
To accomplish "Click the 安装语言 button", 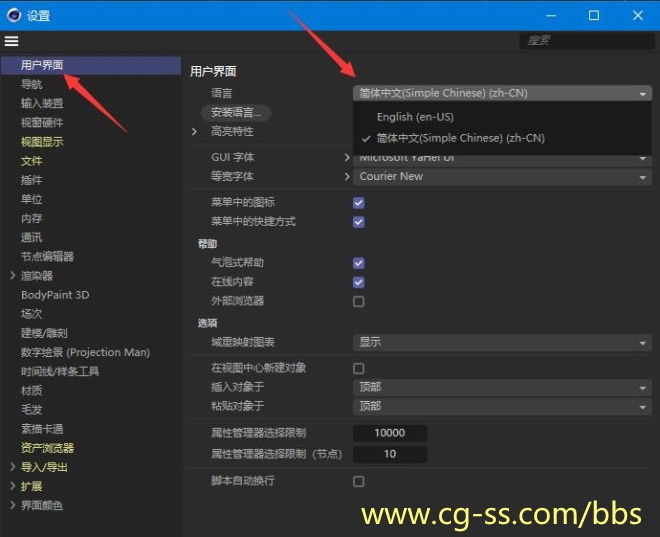I will point(236,112).
